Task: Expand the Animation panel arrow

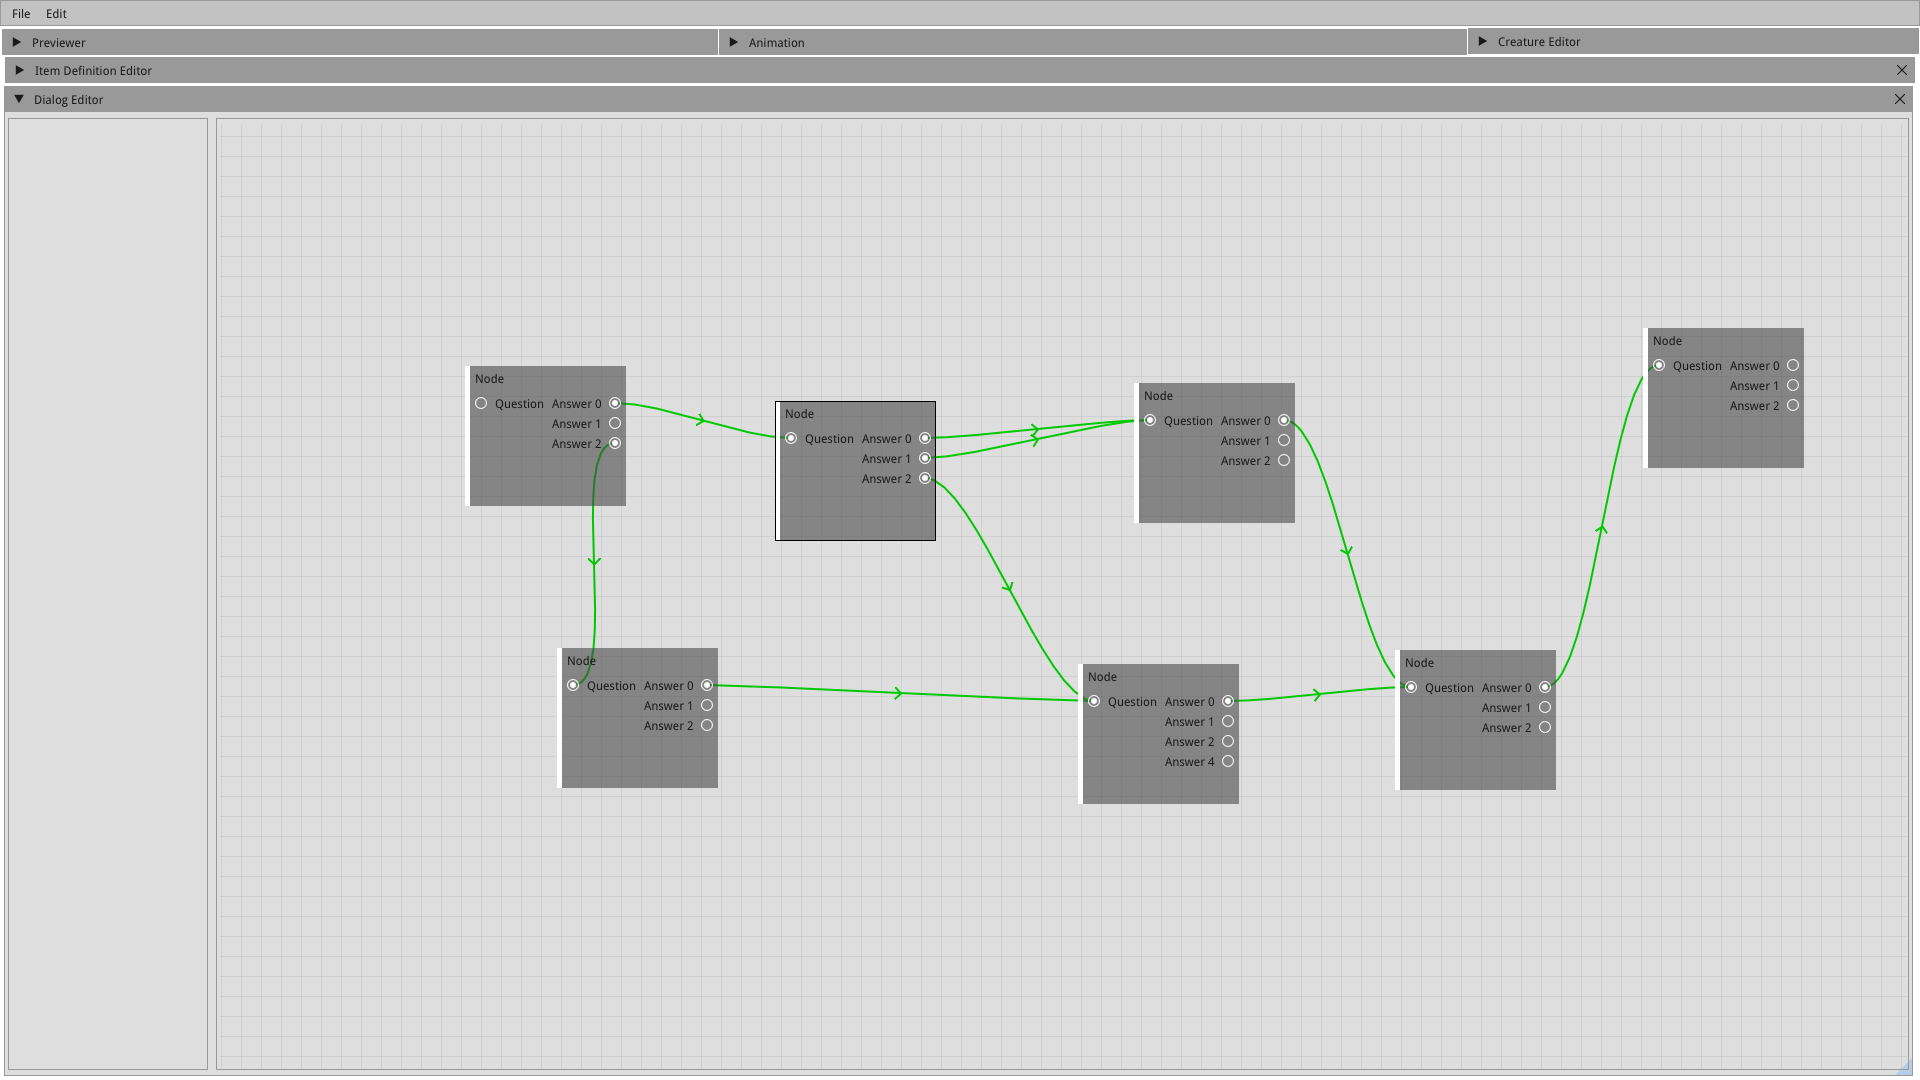Action: point(733,42)
